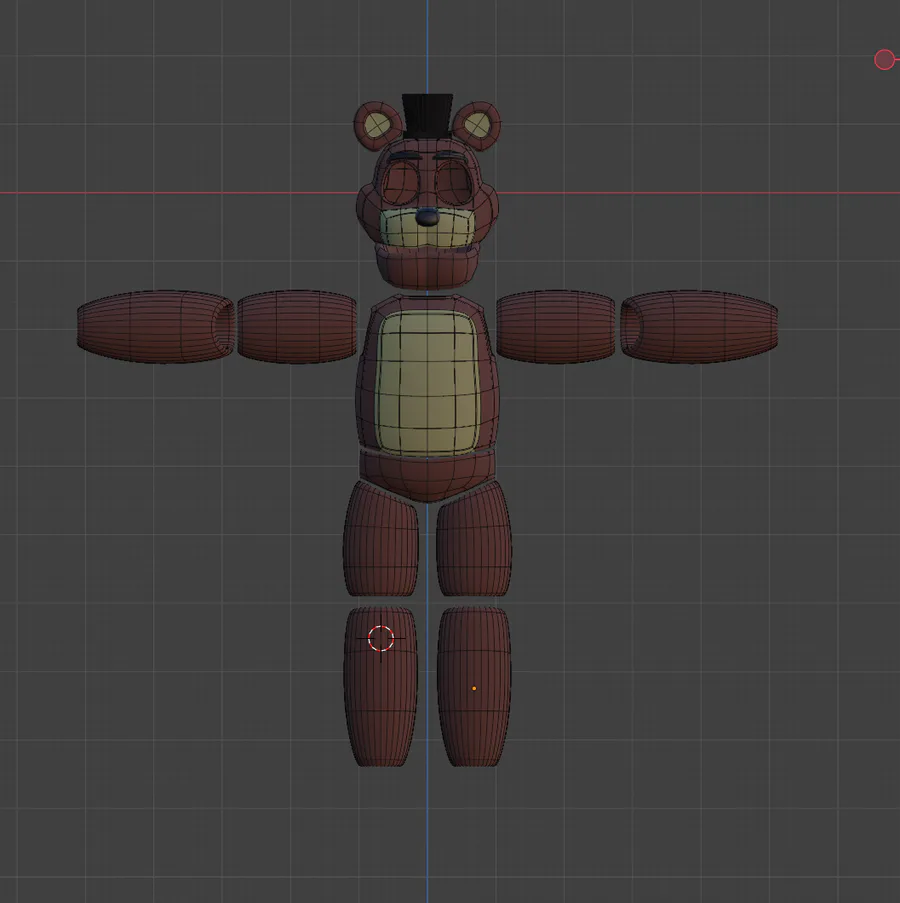This screenshot has width=900, height=903.
Task: Select the bear's ear on viewer's left
Action: pos(378,125)
